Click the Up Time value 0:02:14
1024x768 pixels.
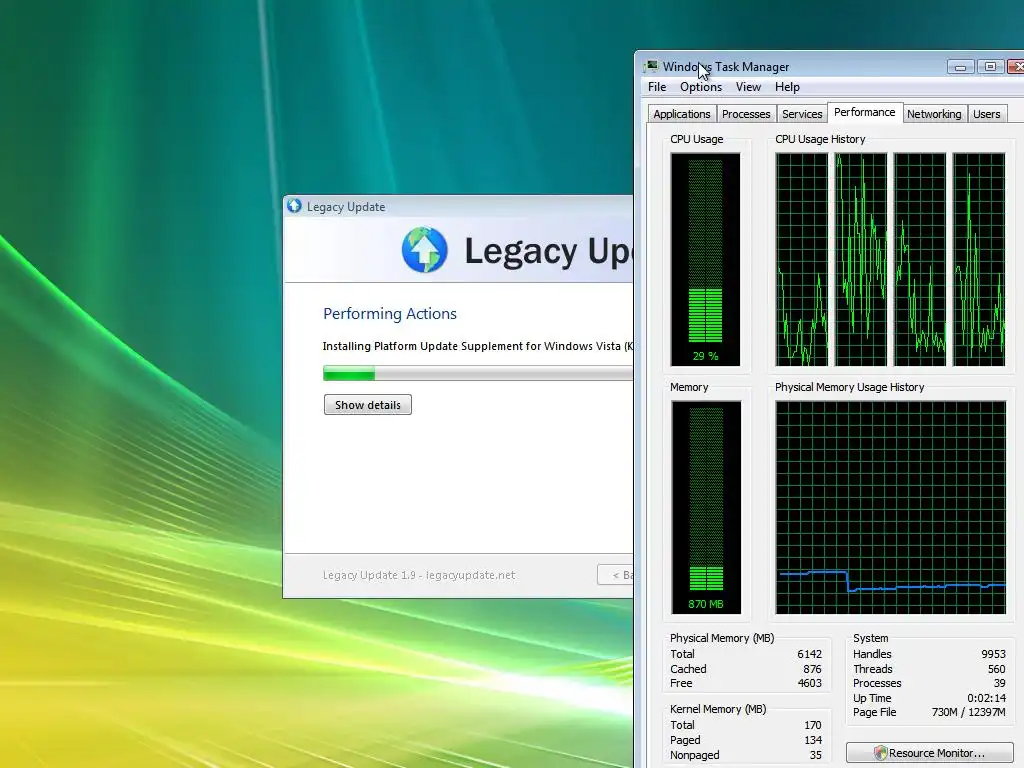[986, 698]
